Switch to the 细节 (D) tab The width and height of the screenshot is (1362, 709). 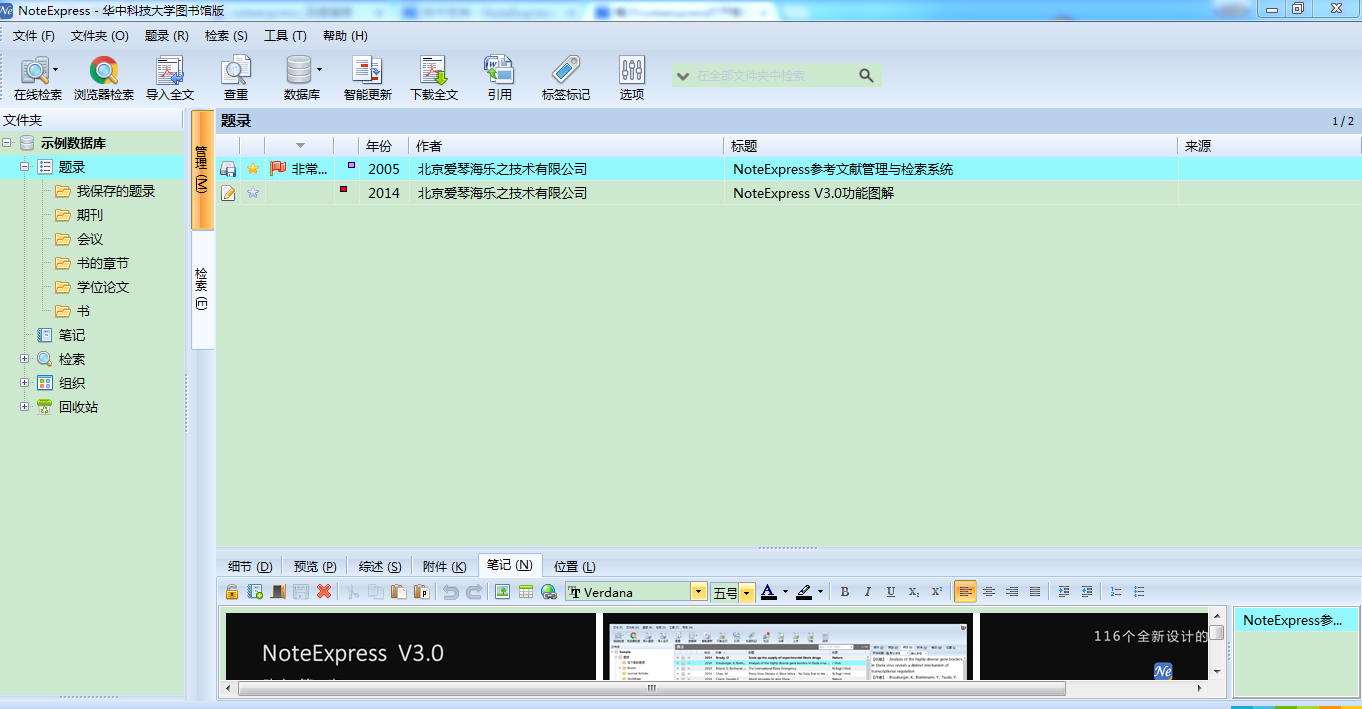click(x=250, y=567)
